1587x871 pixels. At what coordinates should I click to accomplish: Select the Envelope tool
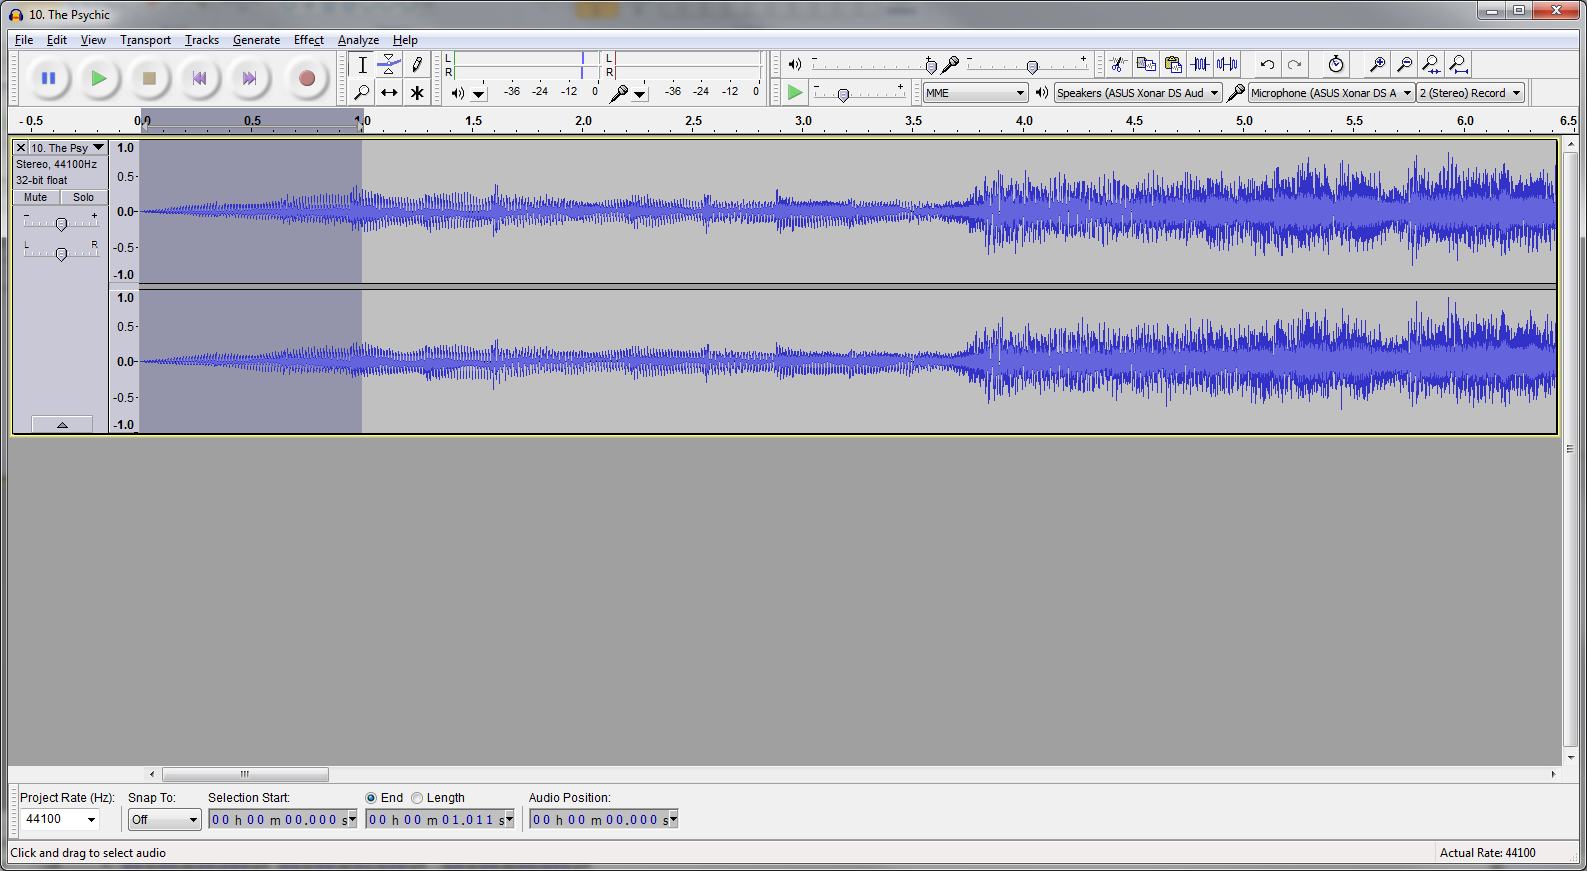tap(389, 65)
